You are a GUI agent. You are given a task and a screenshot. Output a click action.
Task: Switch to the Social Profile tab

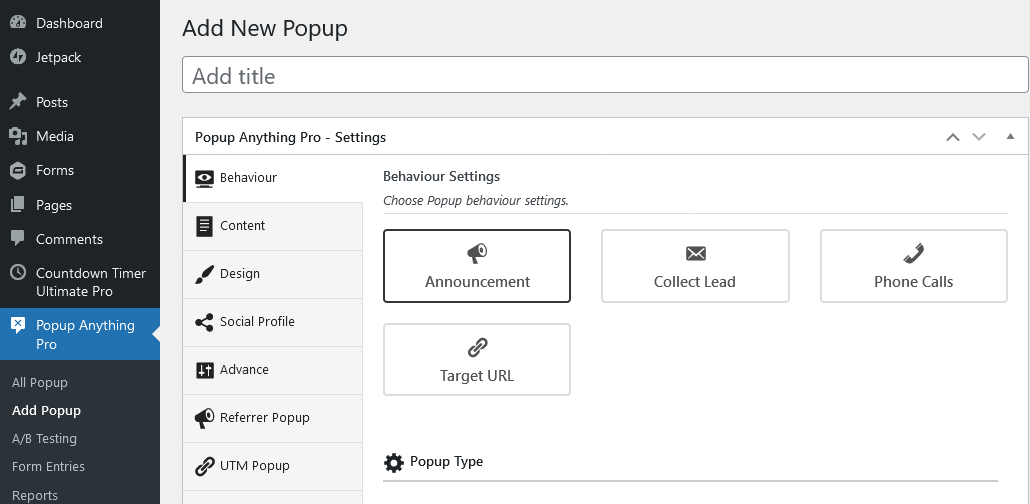coord(273,322)
